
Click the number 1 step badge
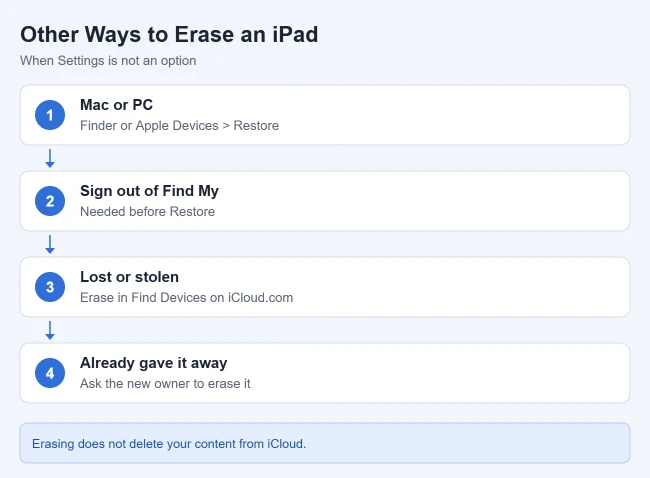coord(50,115)
